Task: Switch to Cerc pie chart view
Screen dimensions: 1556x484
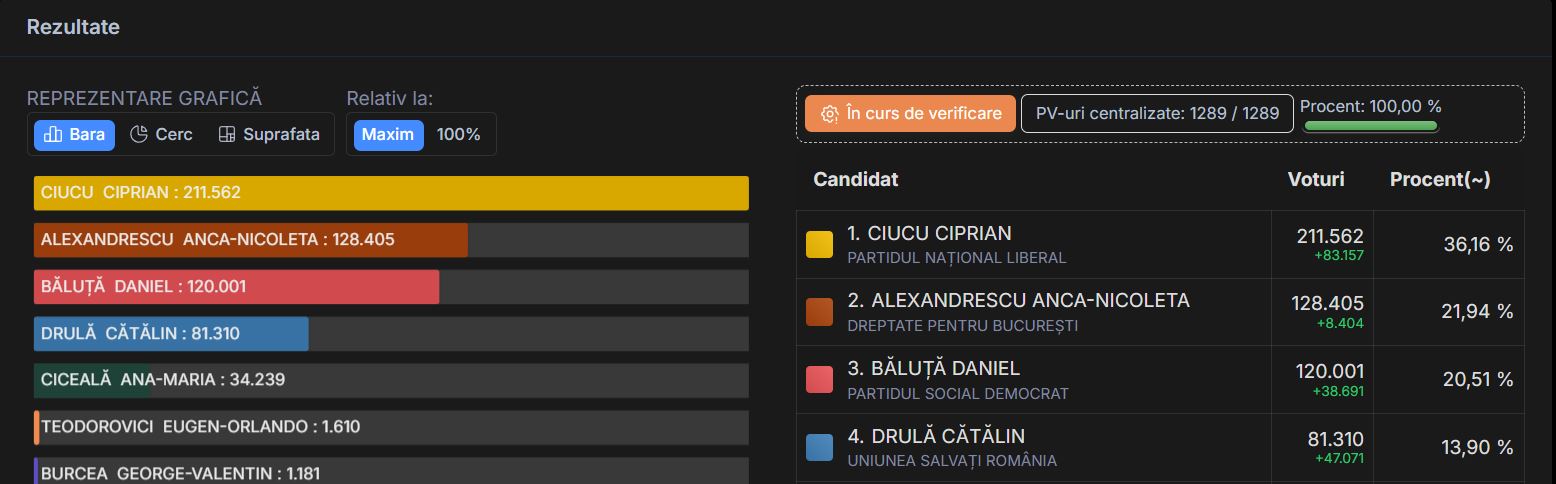Action: 161,135
